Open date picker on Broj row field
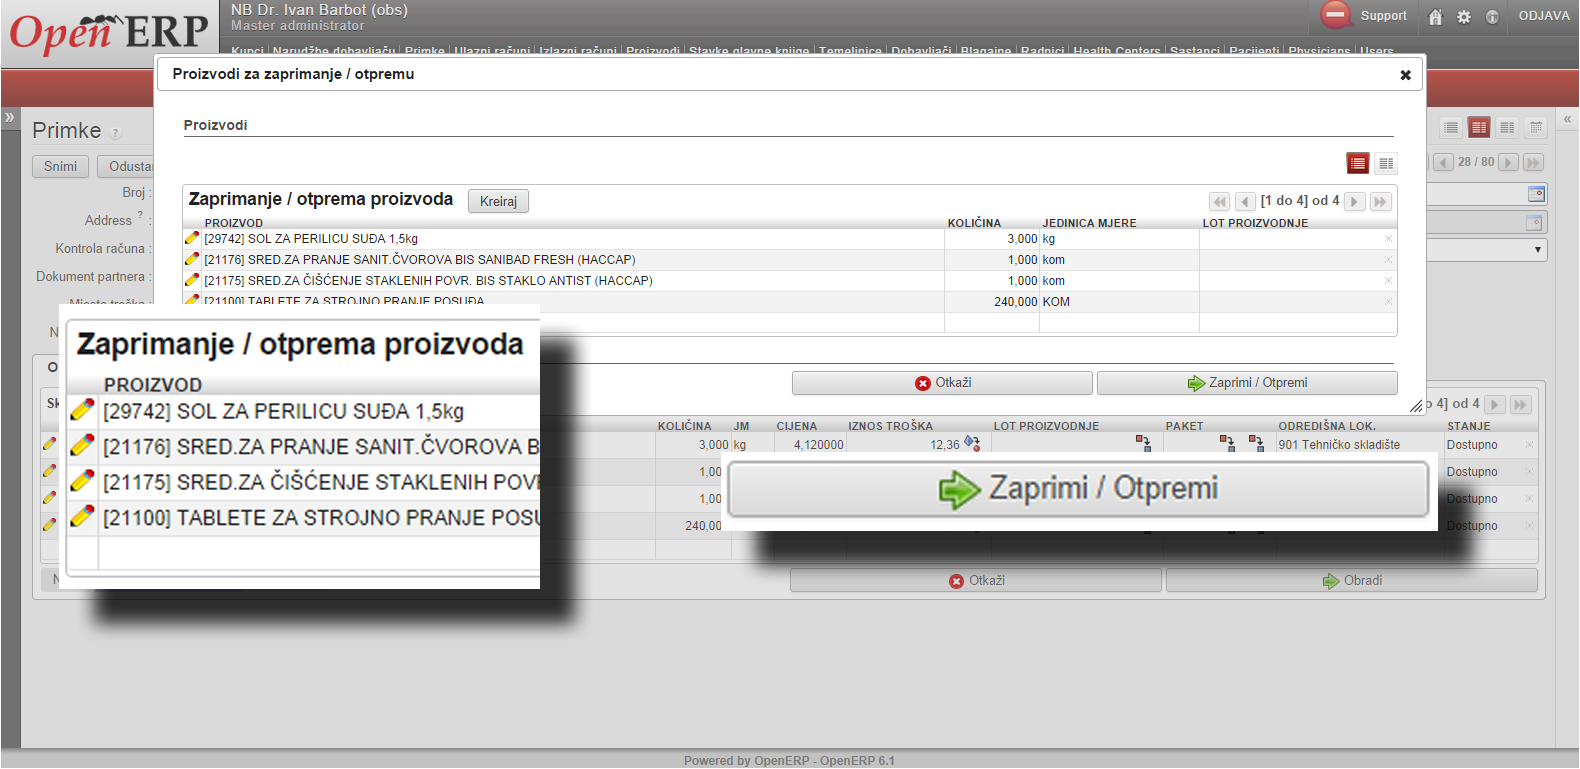1580x769 pixels. pyautogui.click(x=1536, y=194)
